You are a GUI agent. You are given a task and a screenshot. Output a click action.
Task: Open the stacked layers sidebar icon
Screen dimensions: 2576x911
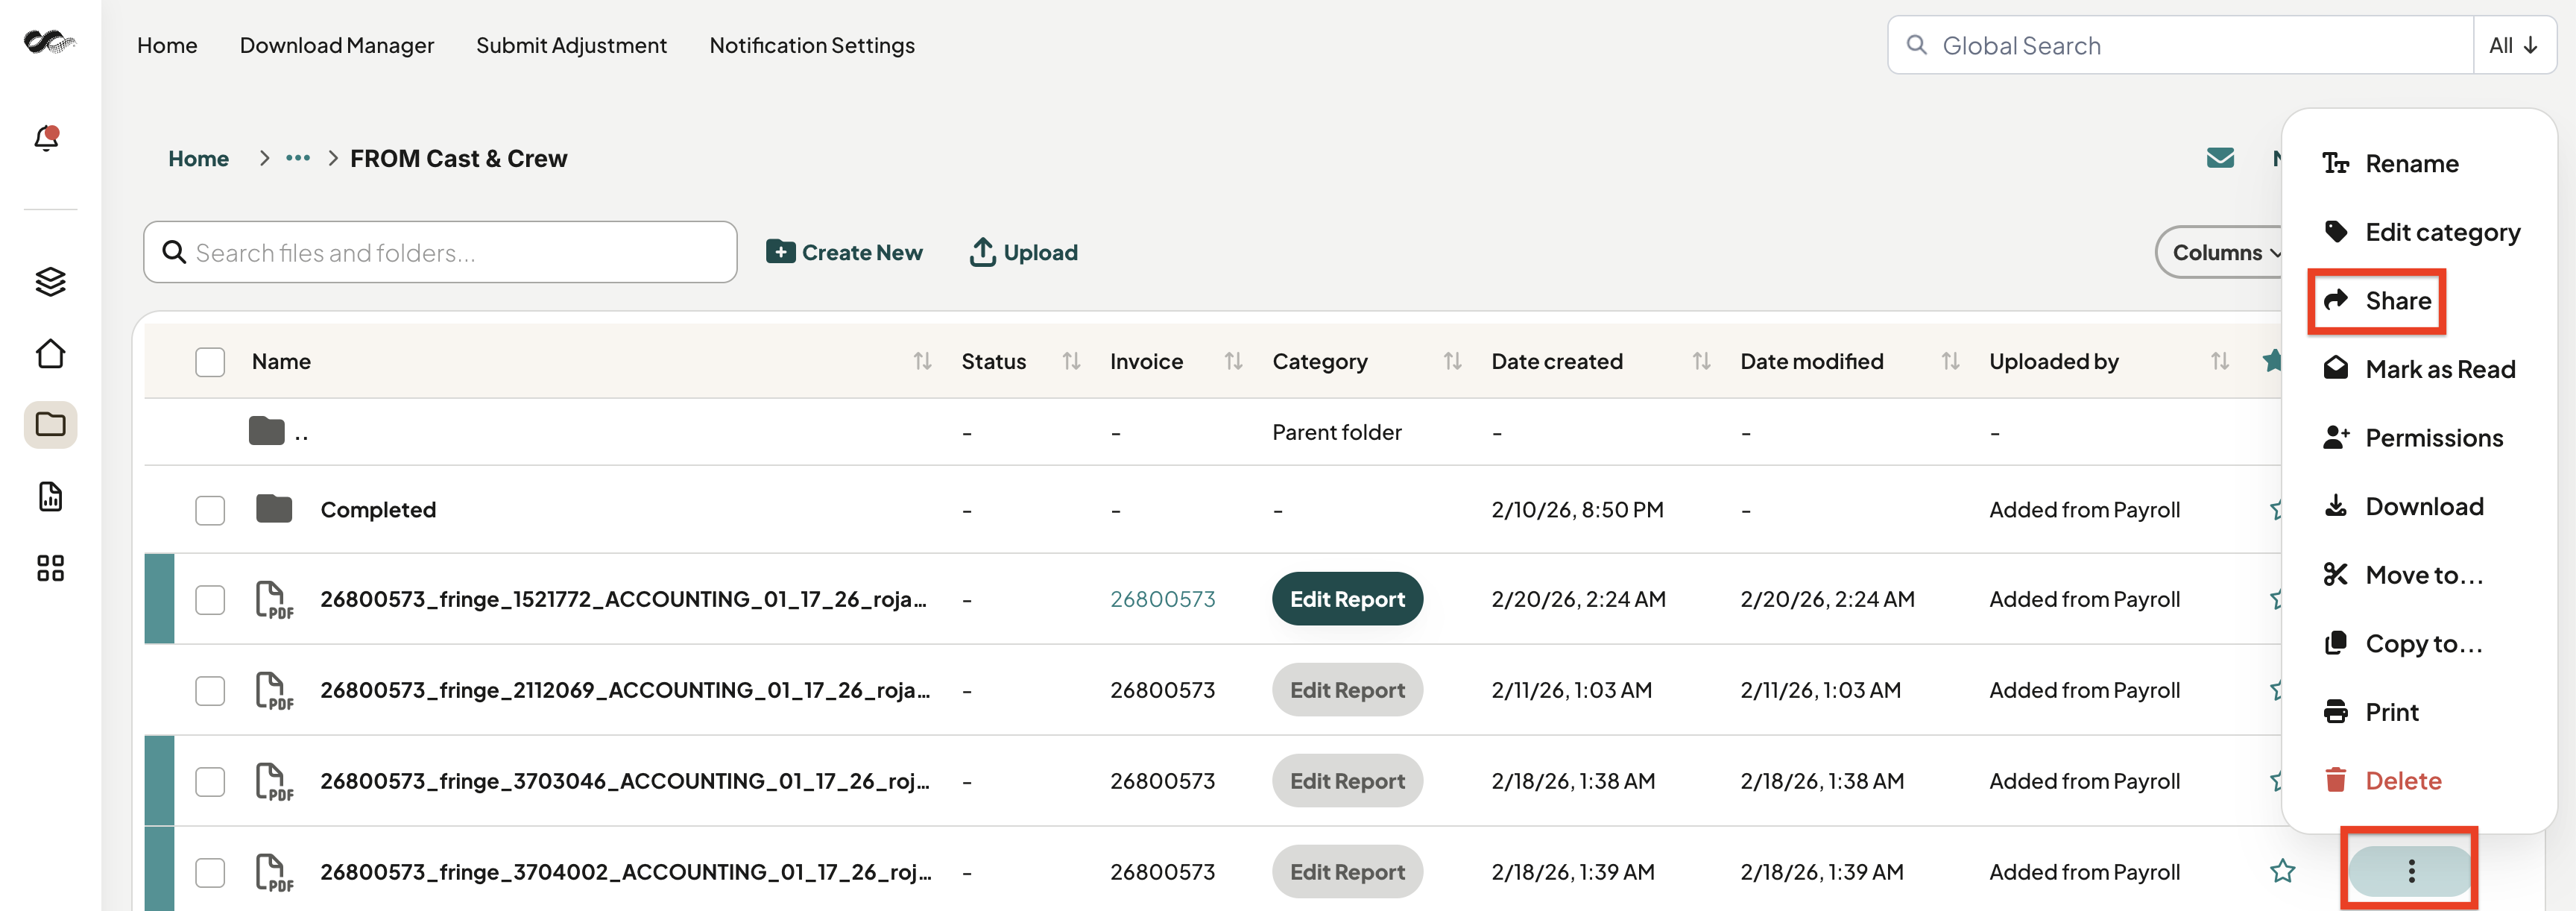[x=50, y=282]
